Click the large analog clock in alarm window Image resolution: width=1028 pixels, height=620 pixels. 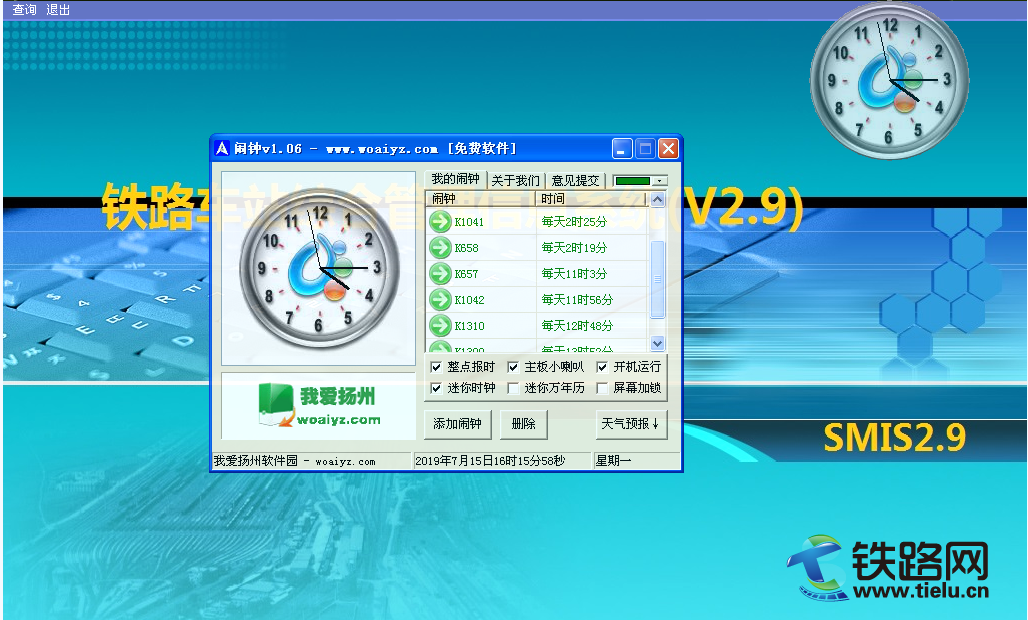coord(319,268)
